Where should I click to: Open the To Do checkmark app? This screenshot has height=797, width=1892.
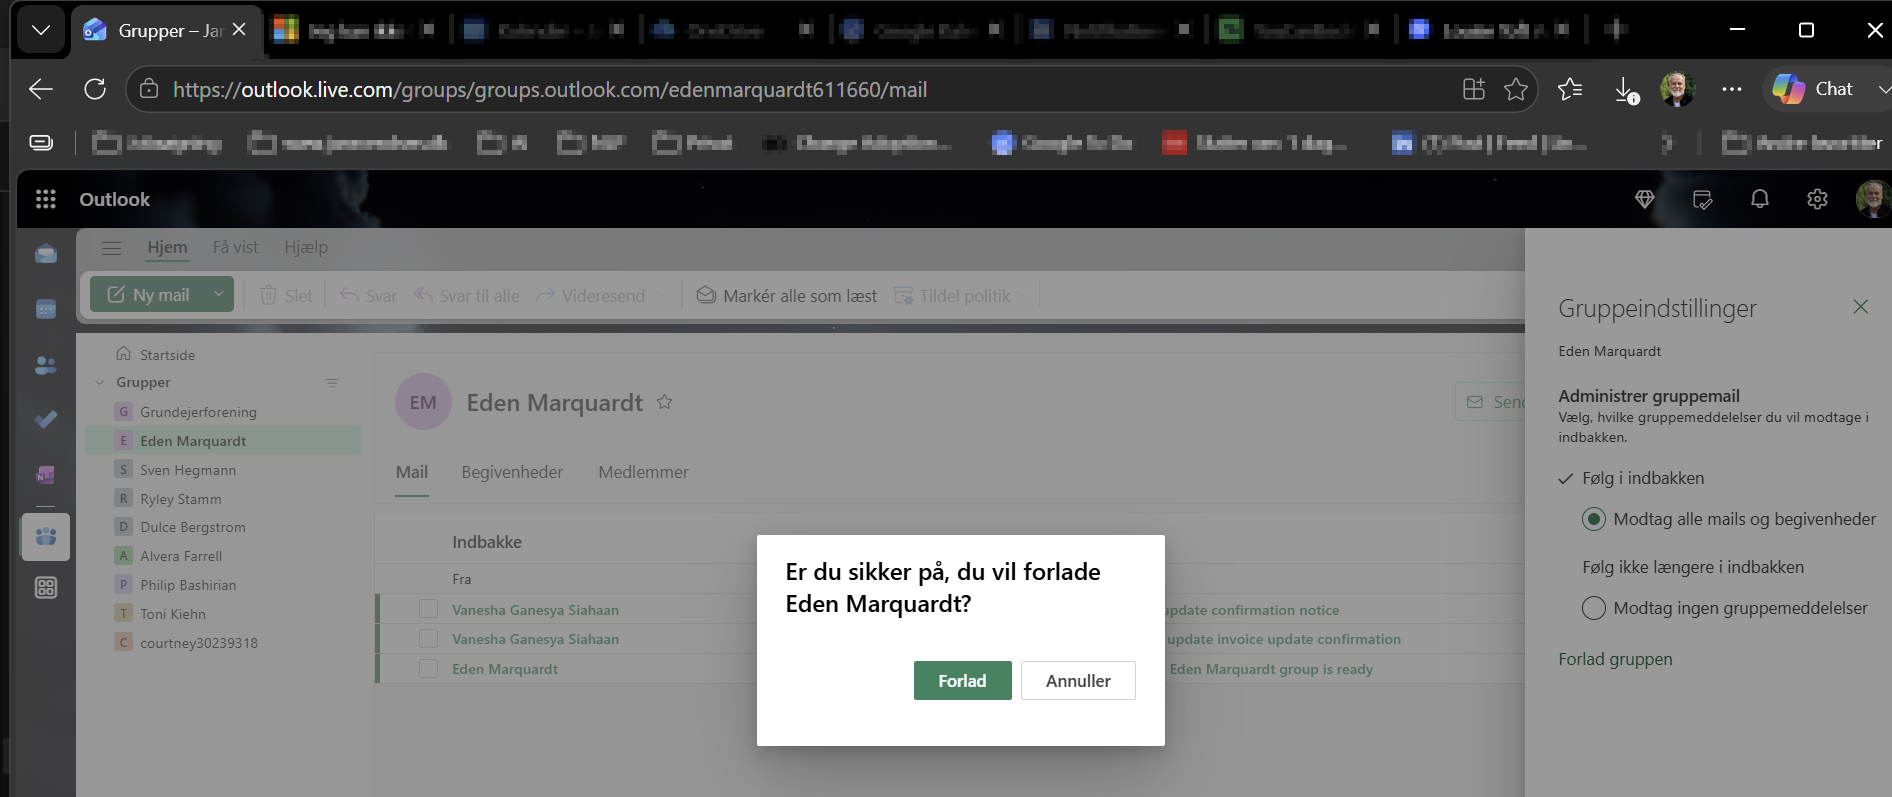tap(46, 419)
